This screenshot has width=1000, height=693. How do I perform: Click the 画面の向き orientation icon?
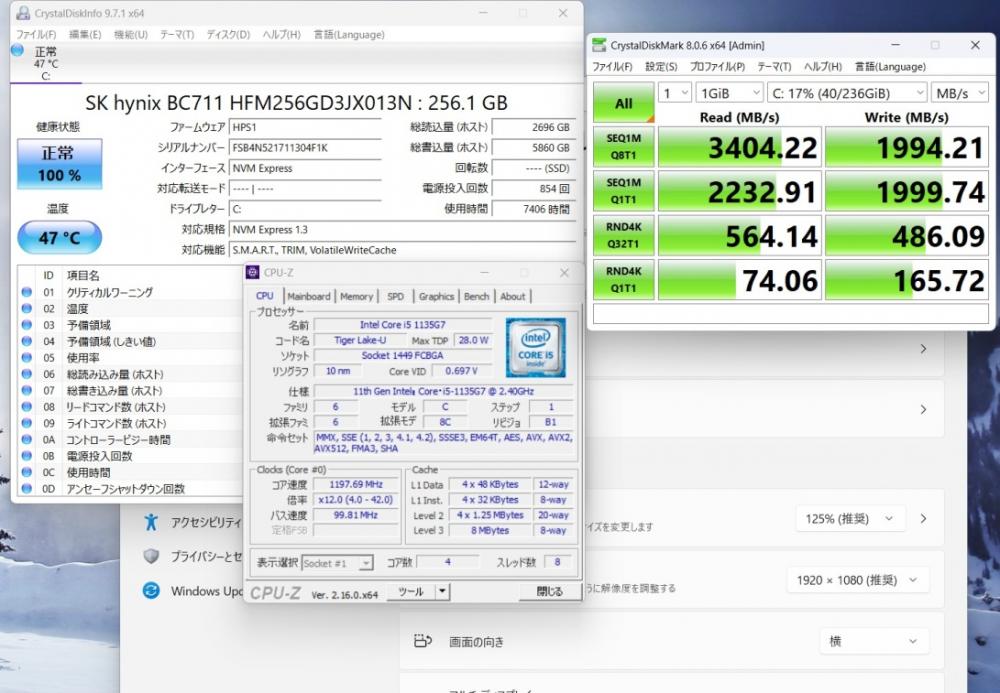(423, 641)
